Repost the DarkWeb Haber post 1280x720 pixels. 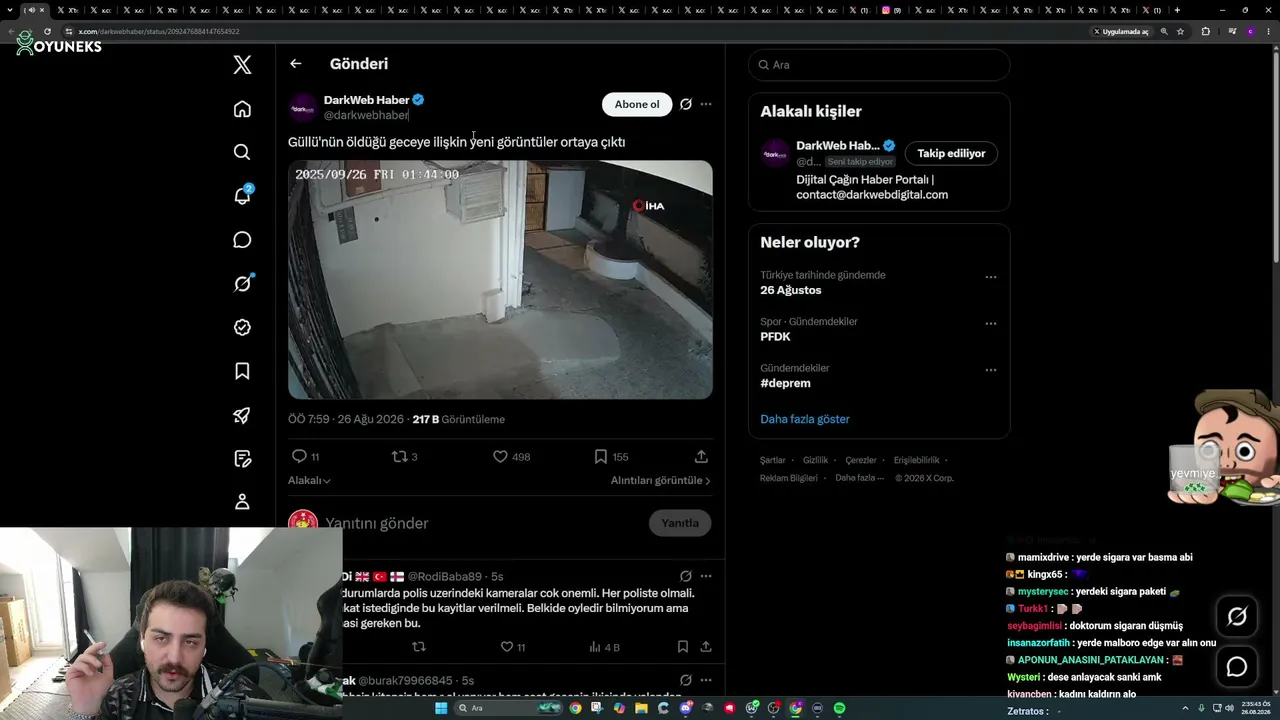[404, 456]
